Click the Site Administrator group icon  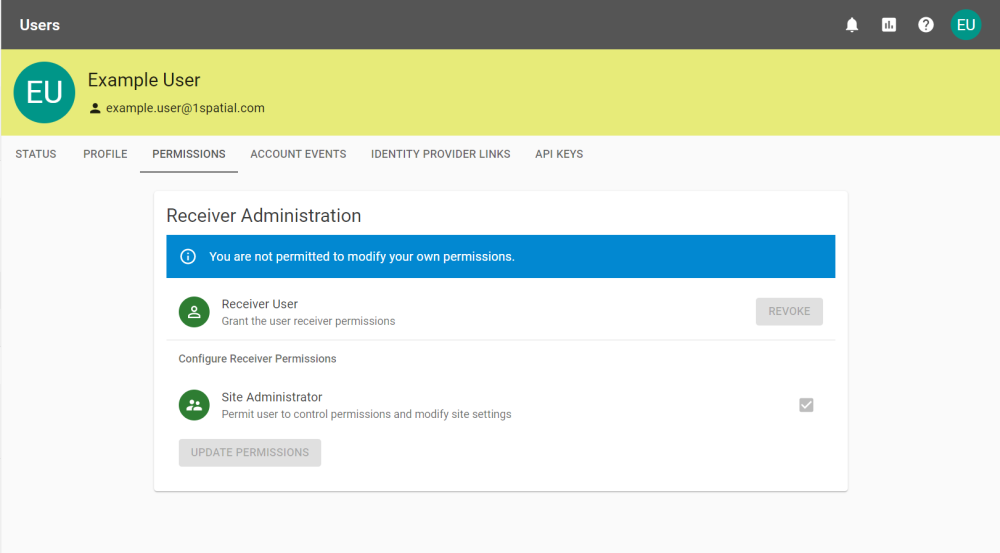pyautogui.click(x=194, y=405)
